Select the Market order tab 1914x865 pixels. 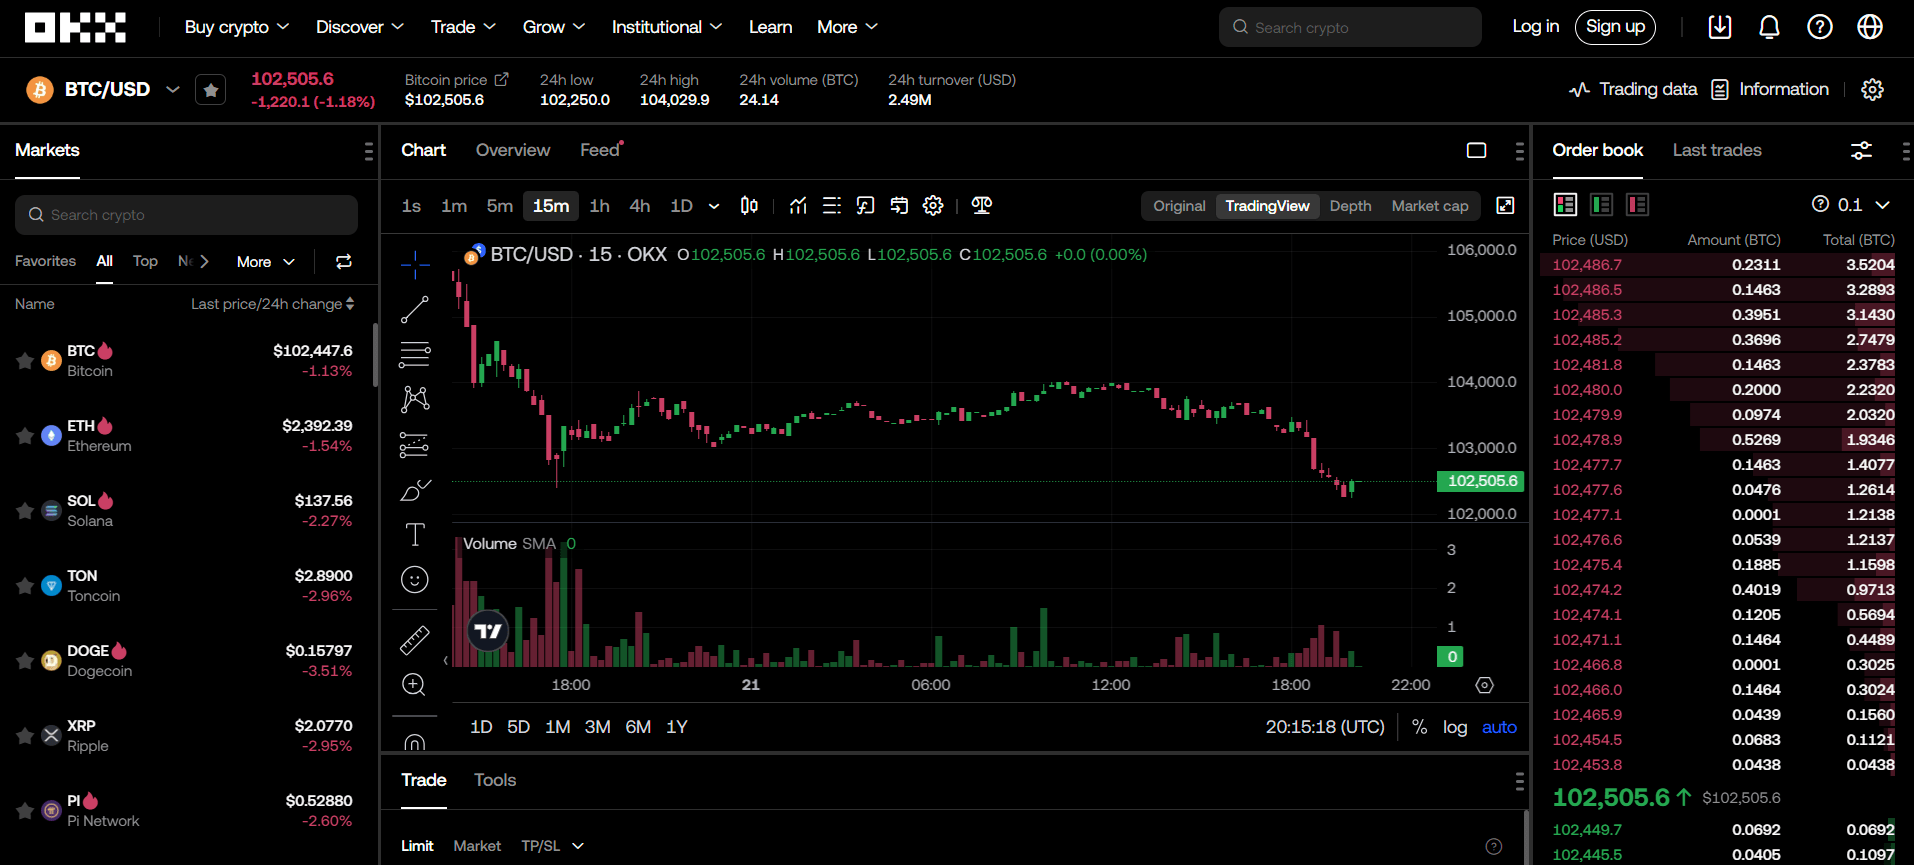pos(477,846)
